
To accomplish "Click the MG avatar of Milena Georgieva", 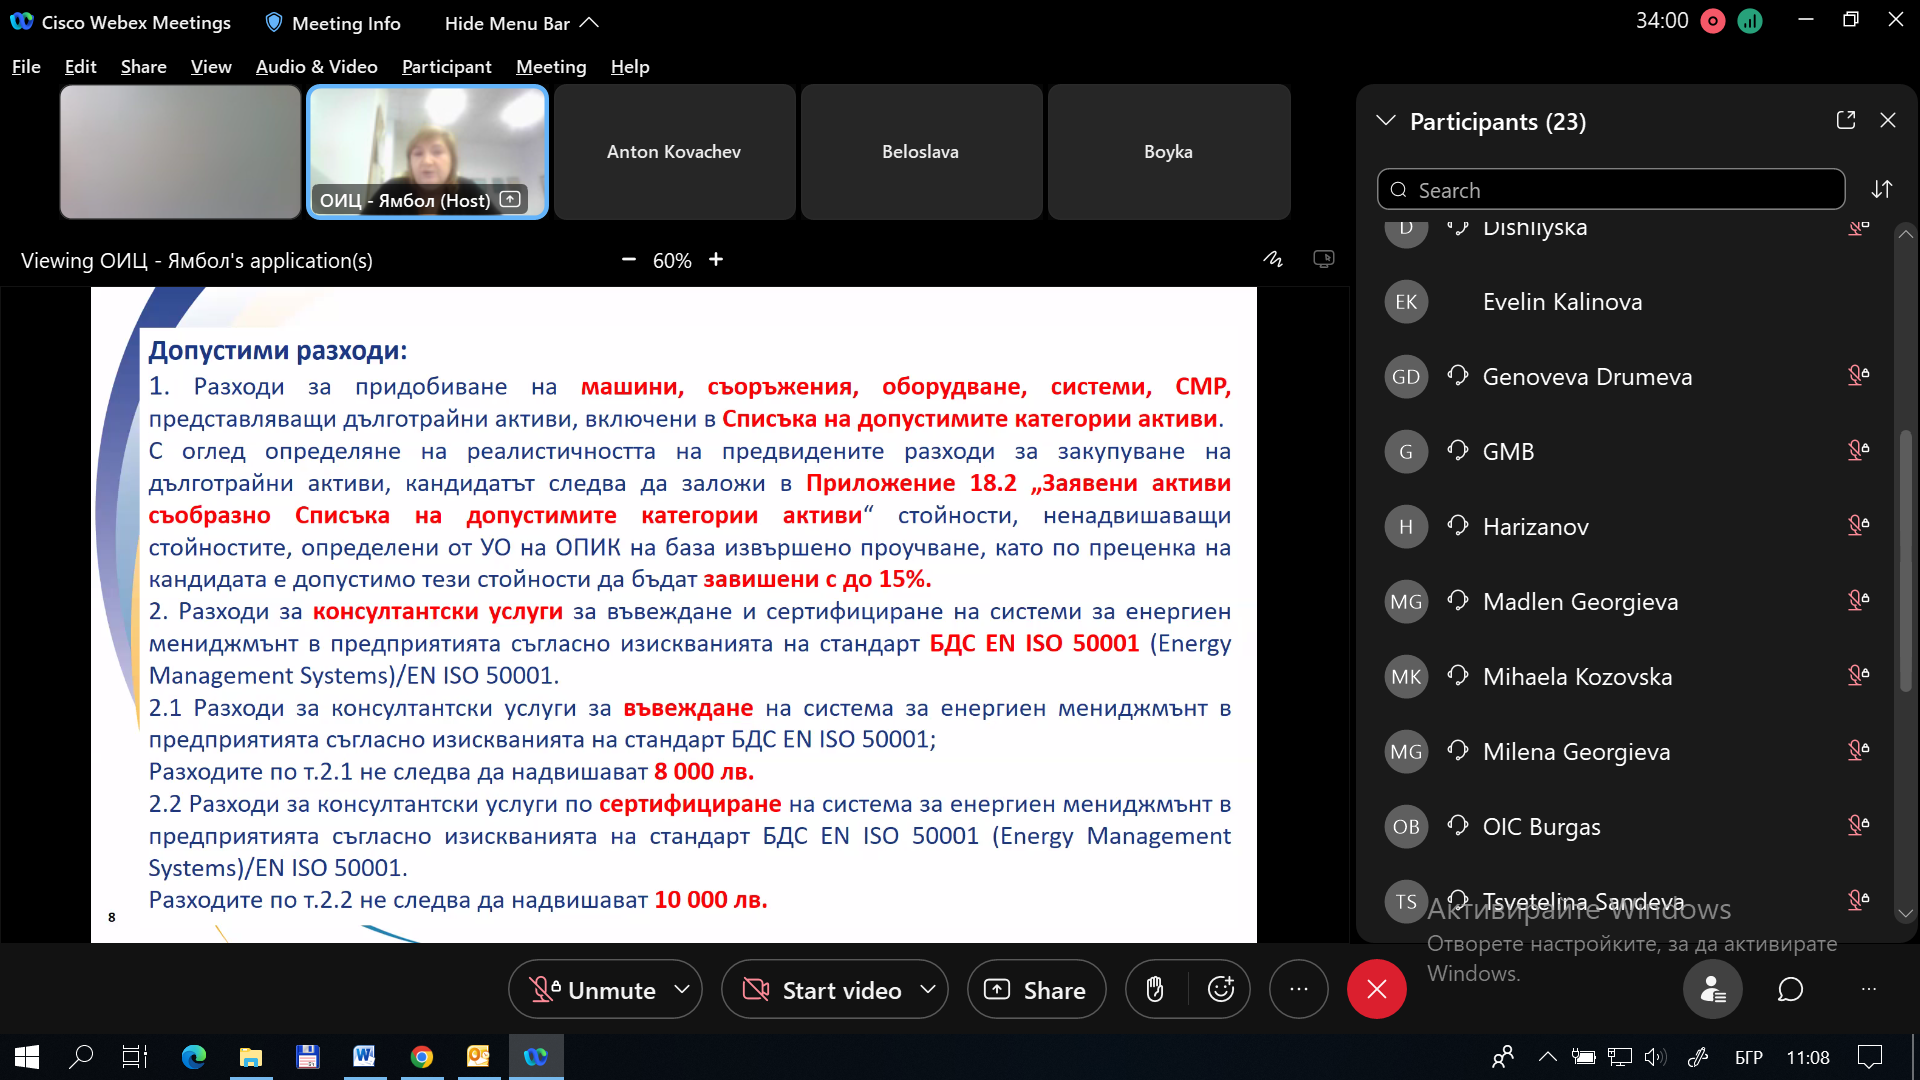I will pyautogui.click(x=1406, y=751).
